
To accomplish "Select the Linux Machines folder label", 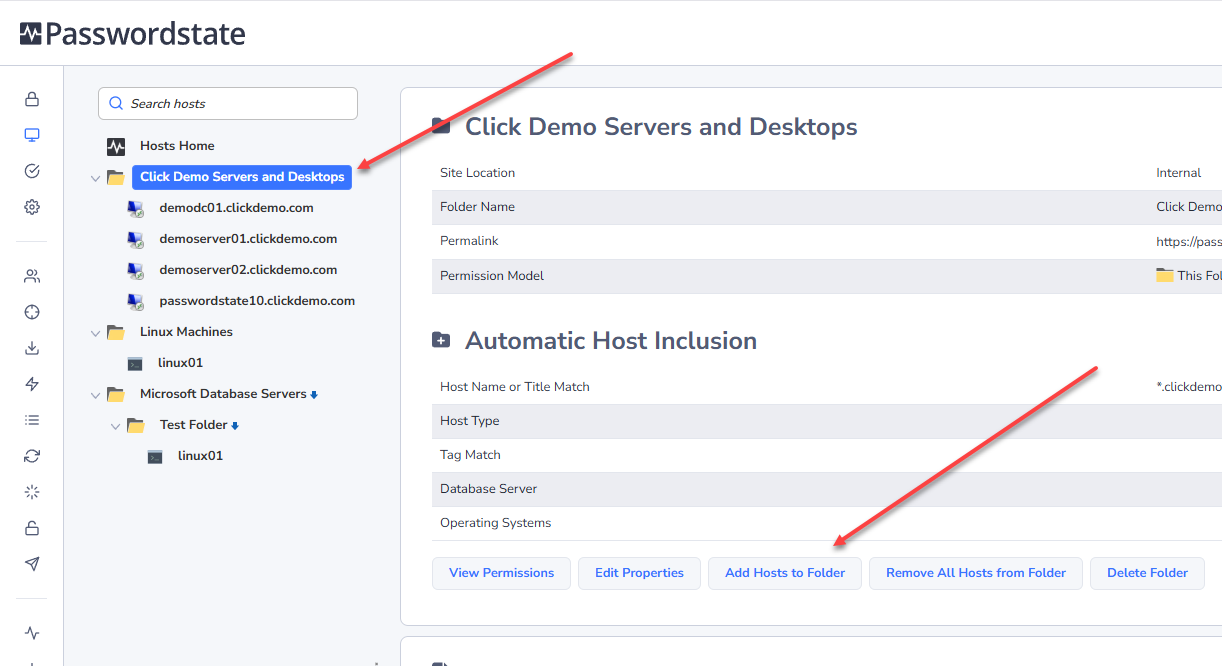I will coord(186,332).
